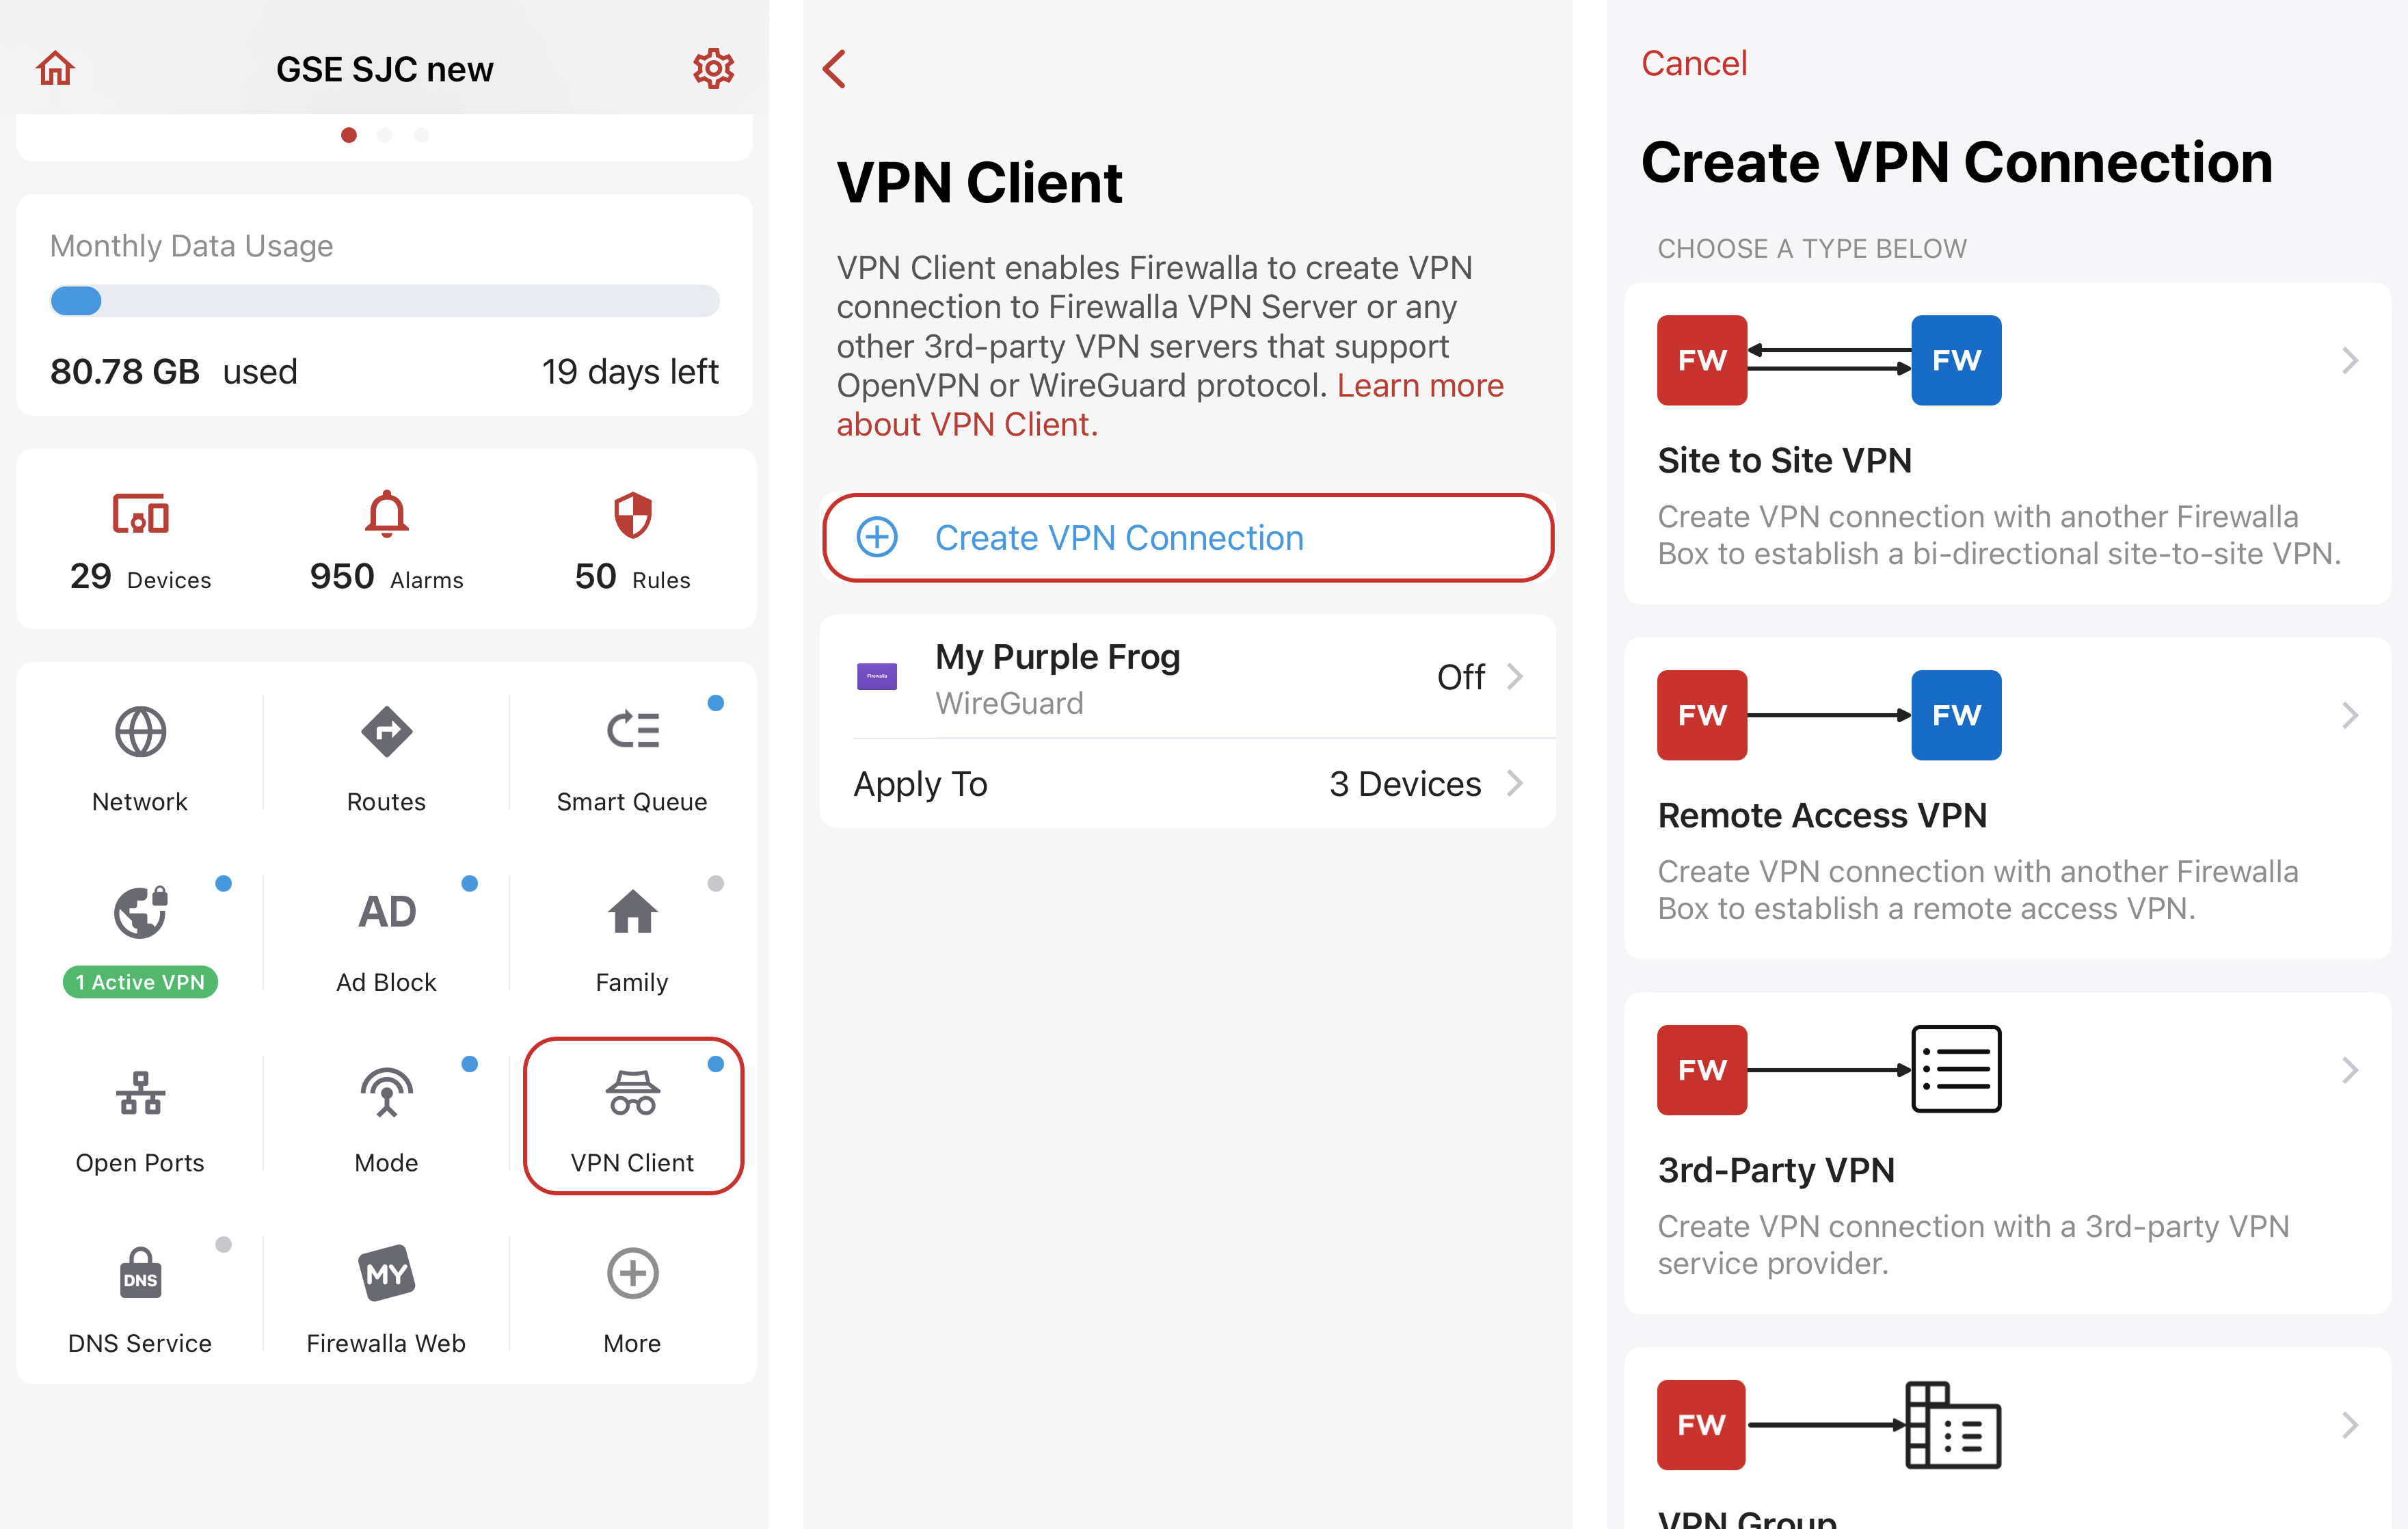
Task: View Alarms via the bell icon
Action: coord(386,514)
